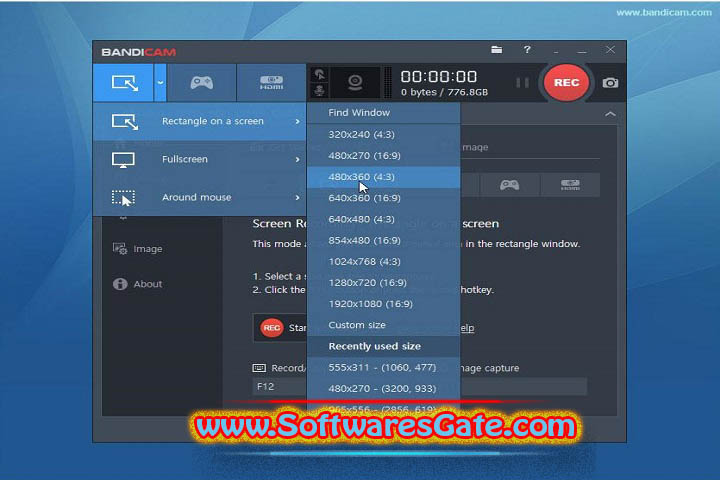Click the BANDICAM logo in title bar
This screenshot has width=720, height=480.
[139, 52]
